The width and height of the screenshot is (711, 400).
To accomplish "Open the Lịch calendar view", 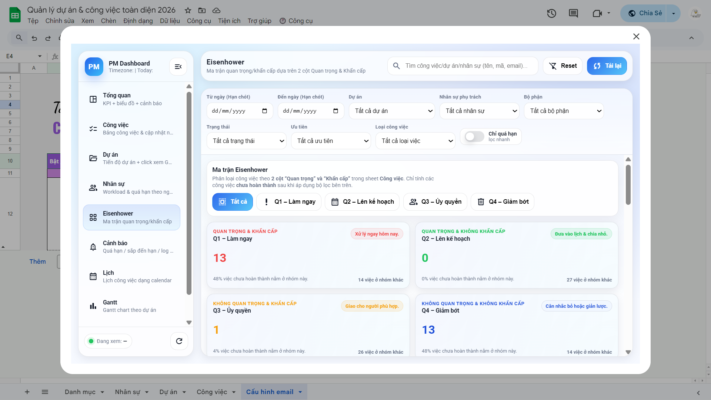I will coord(130,275).
